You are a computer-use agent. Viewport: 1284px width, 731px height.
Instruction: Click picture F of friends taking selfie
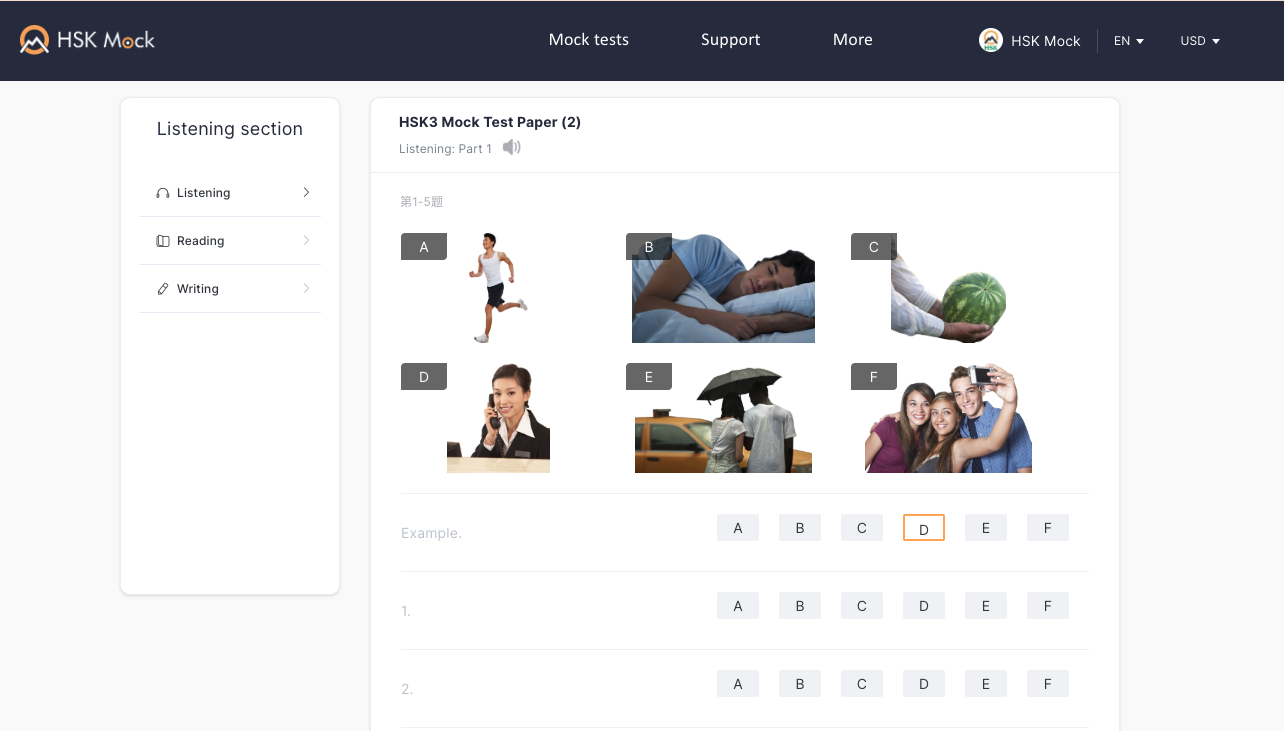948,418
